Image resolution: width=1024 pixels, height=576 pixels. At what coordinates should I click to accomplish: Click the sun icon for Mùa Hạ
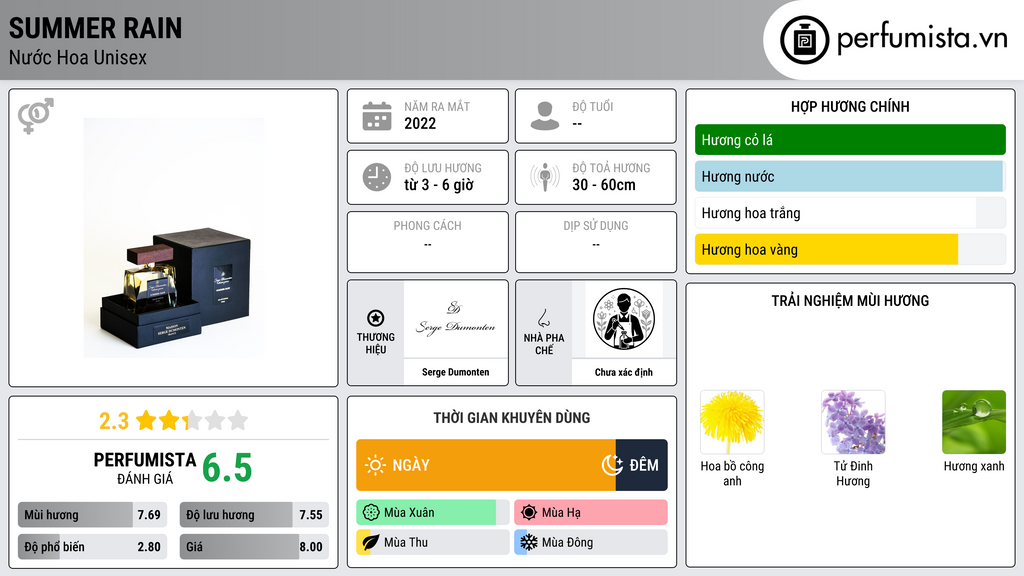coord(529,513)
